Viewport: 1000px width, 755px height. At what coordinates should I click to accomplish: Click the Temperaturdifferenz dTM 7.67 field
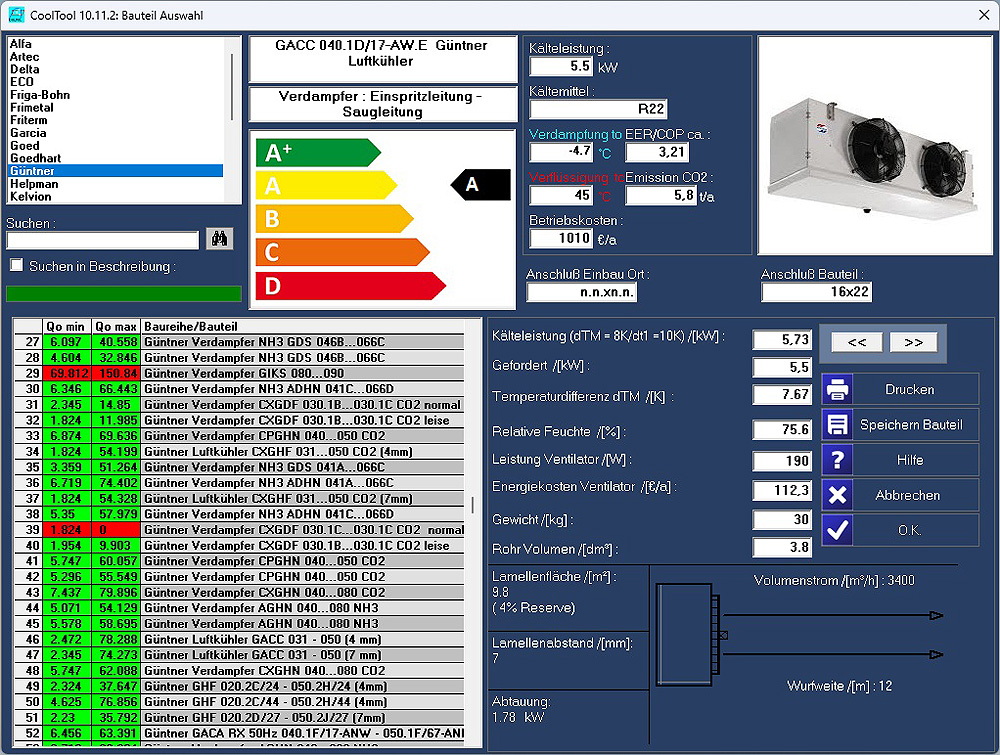pyautogui.click(x=782, y=395)
